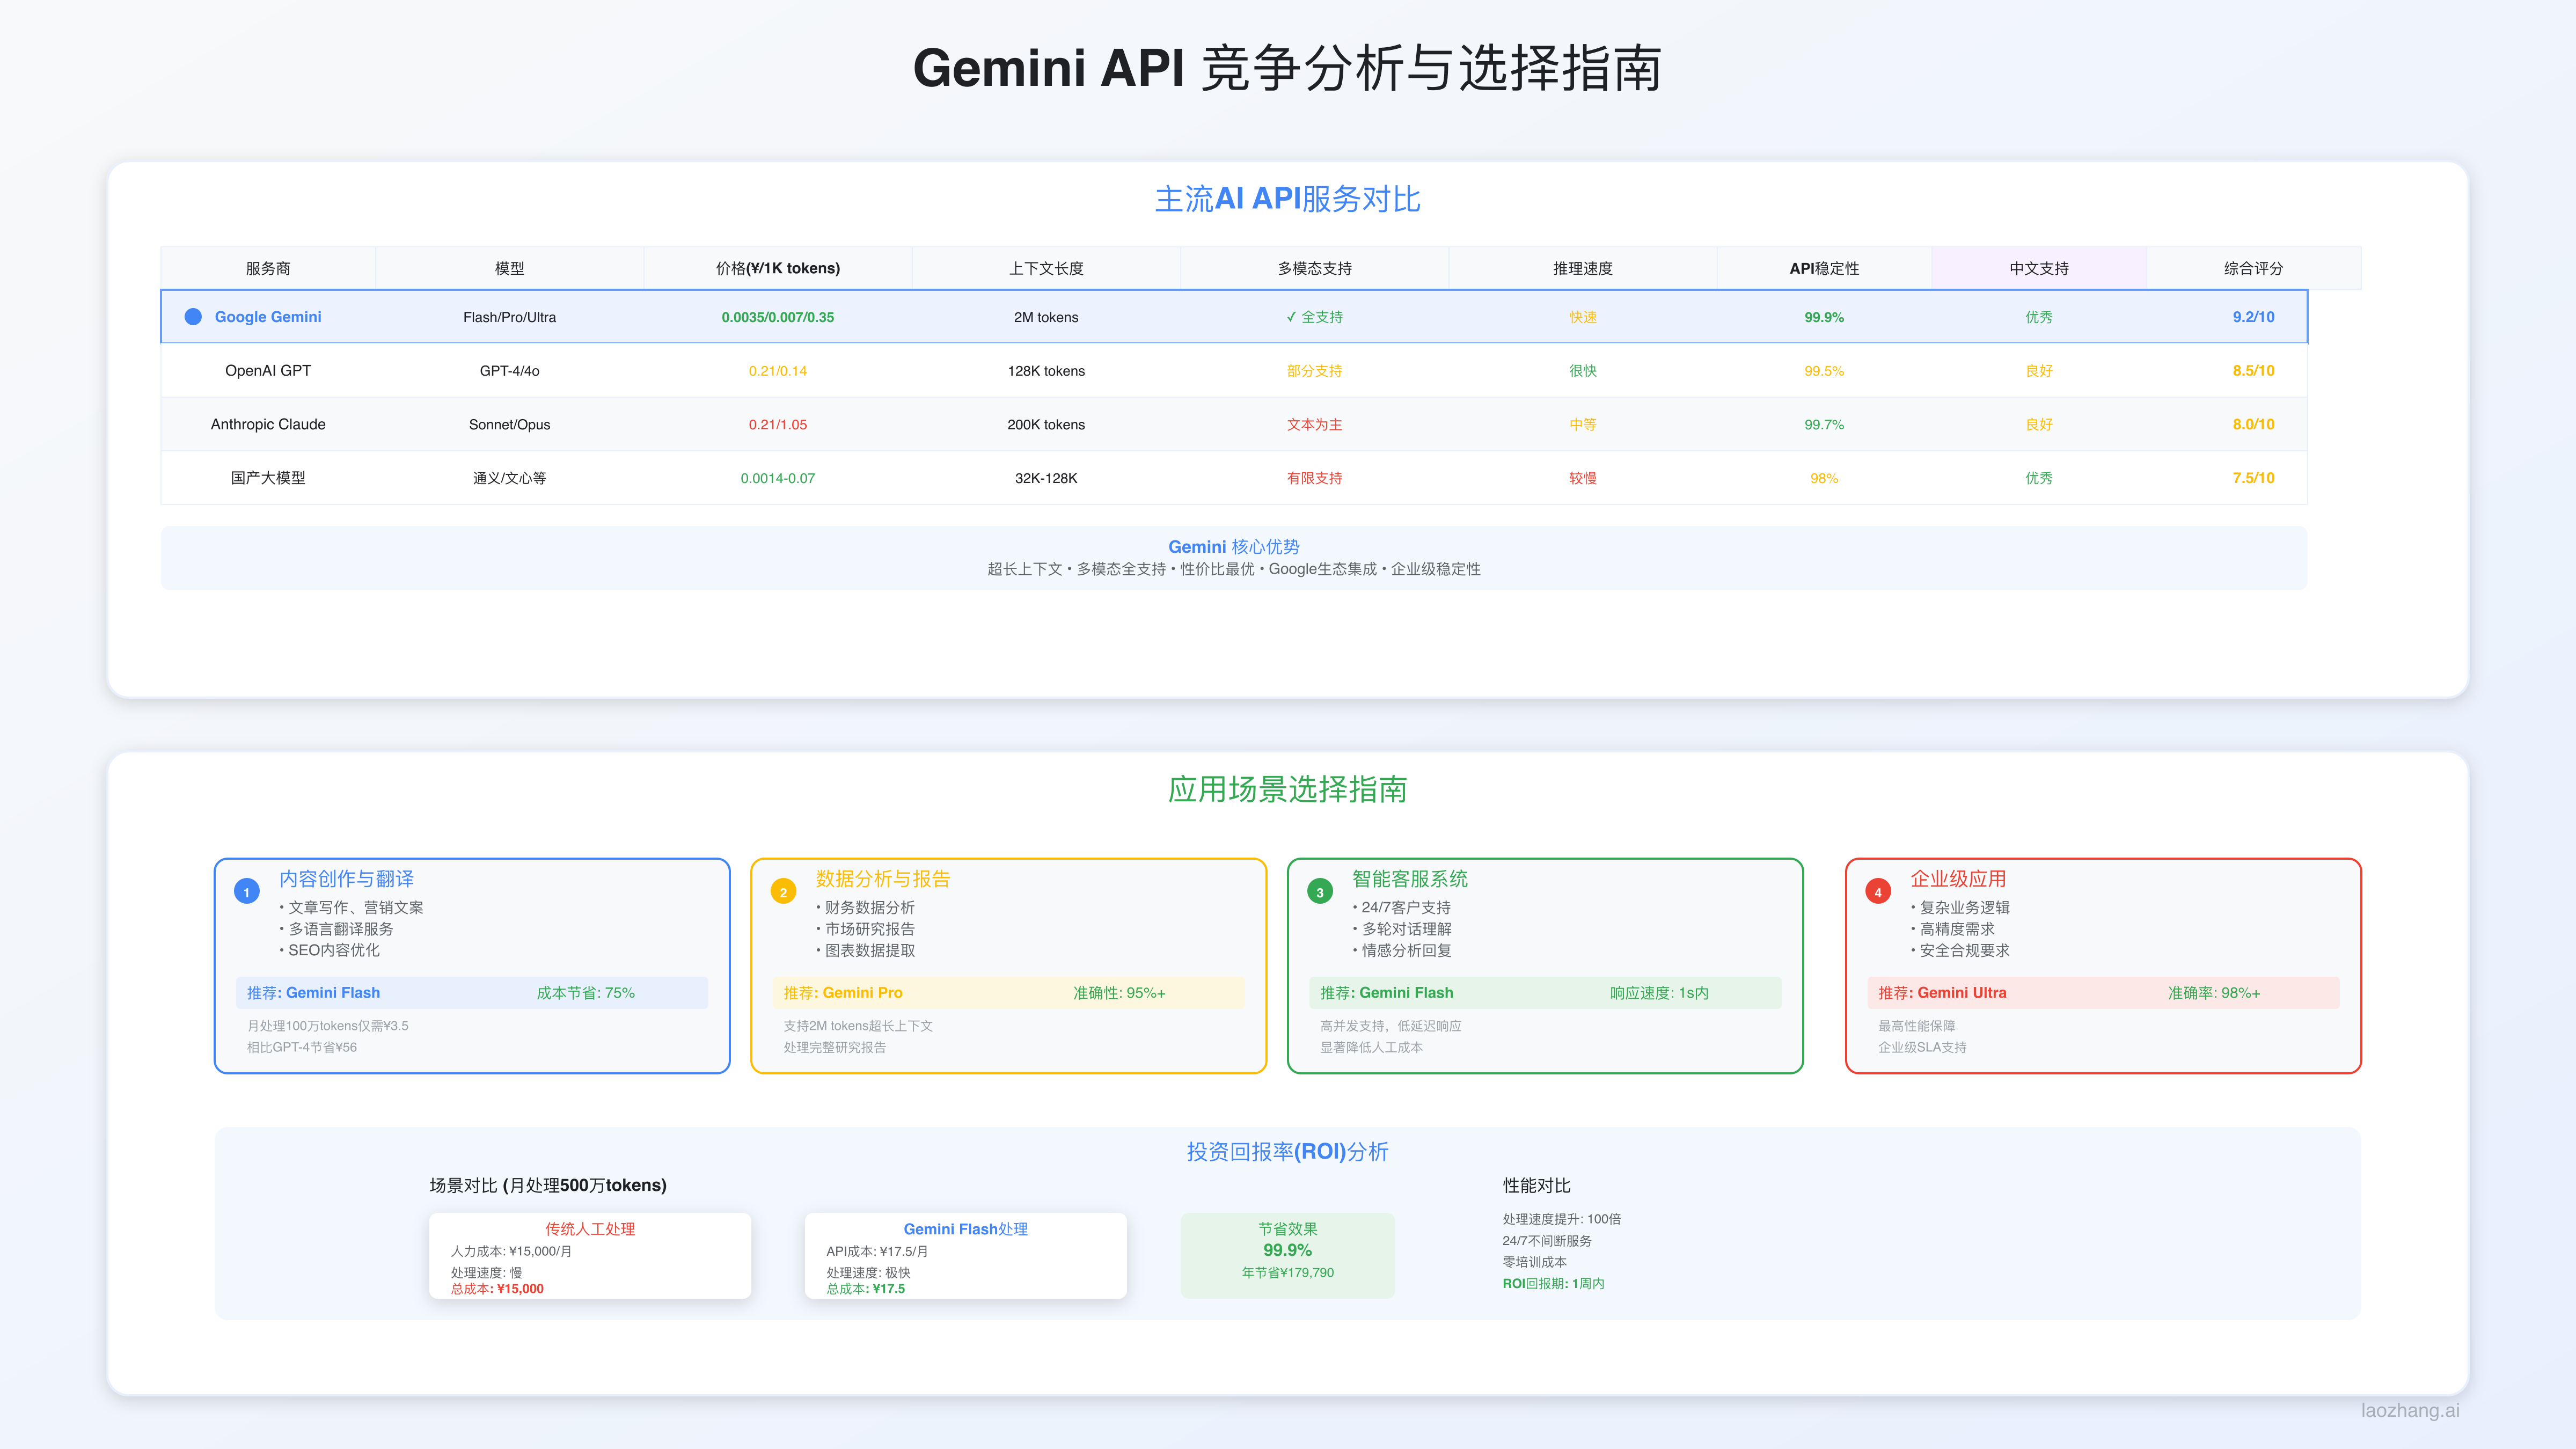Select the 通义/文心等 model cell
Viewport: 2576px width, 1449px height.
click(510, 478)
